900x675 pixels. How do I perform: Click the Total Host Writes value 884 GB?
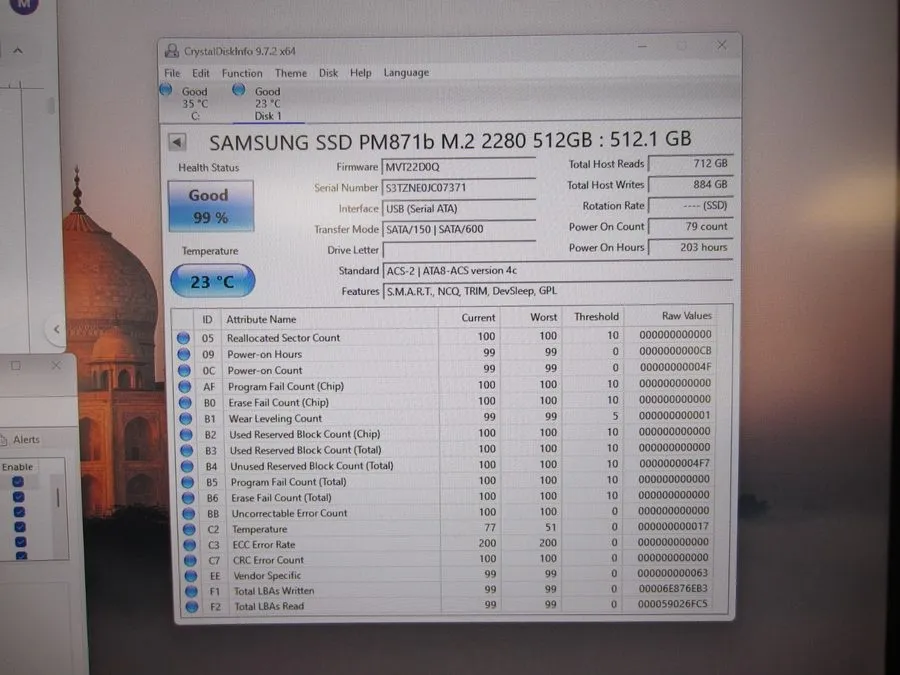click(x=690, y=184)
